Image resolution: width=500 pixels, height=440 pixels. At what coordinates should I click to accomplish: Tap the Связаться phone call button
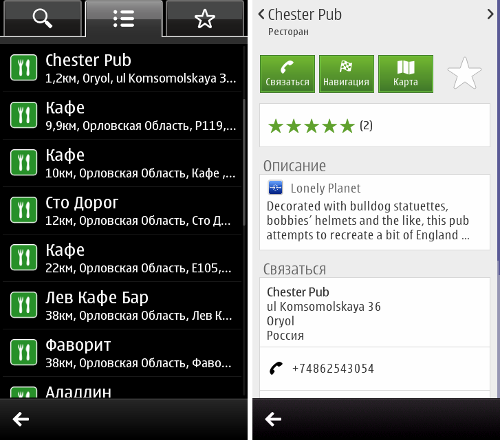point(287,74)
